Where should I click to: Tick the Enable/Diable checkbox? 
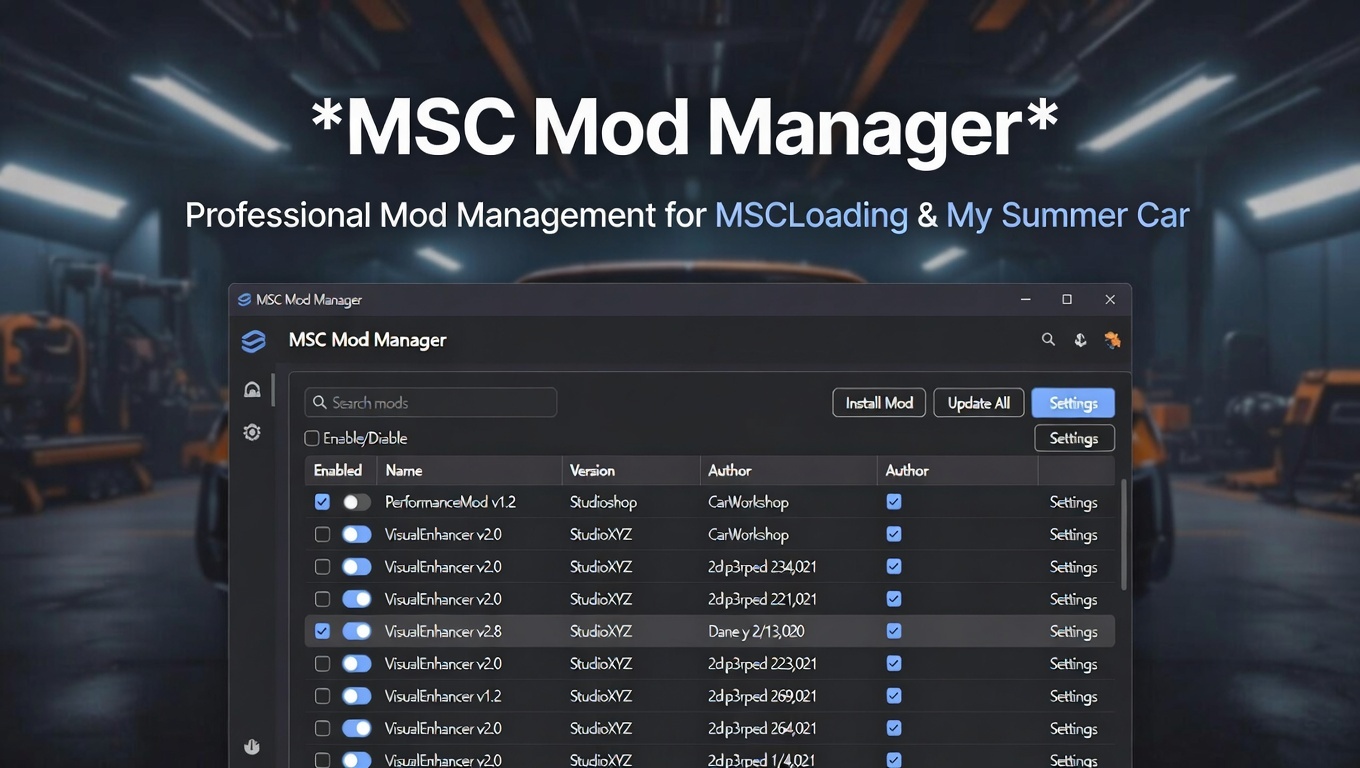tap(312, 438)
